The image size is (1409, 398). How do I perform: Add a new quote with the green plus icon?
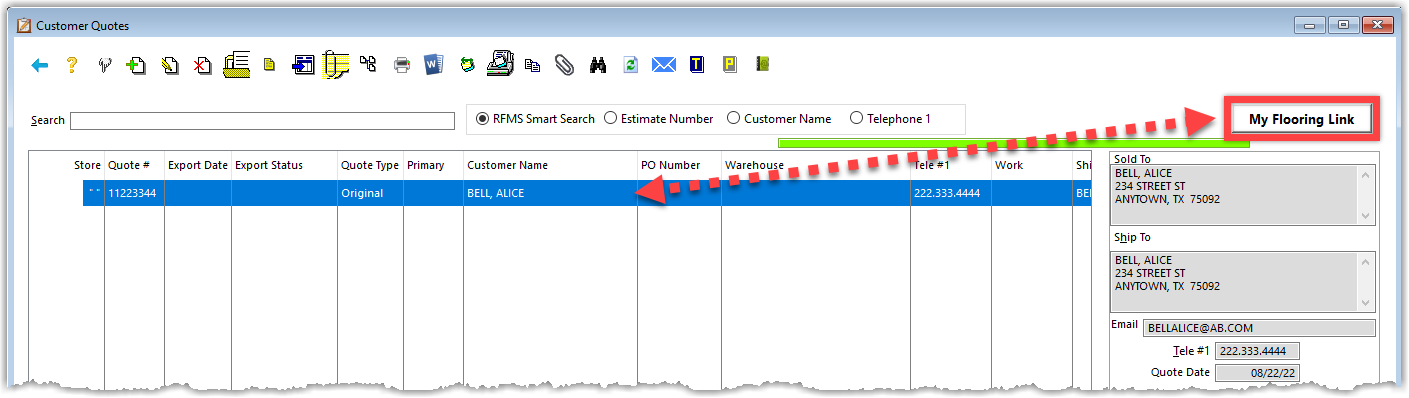click(136, 66)
